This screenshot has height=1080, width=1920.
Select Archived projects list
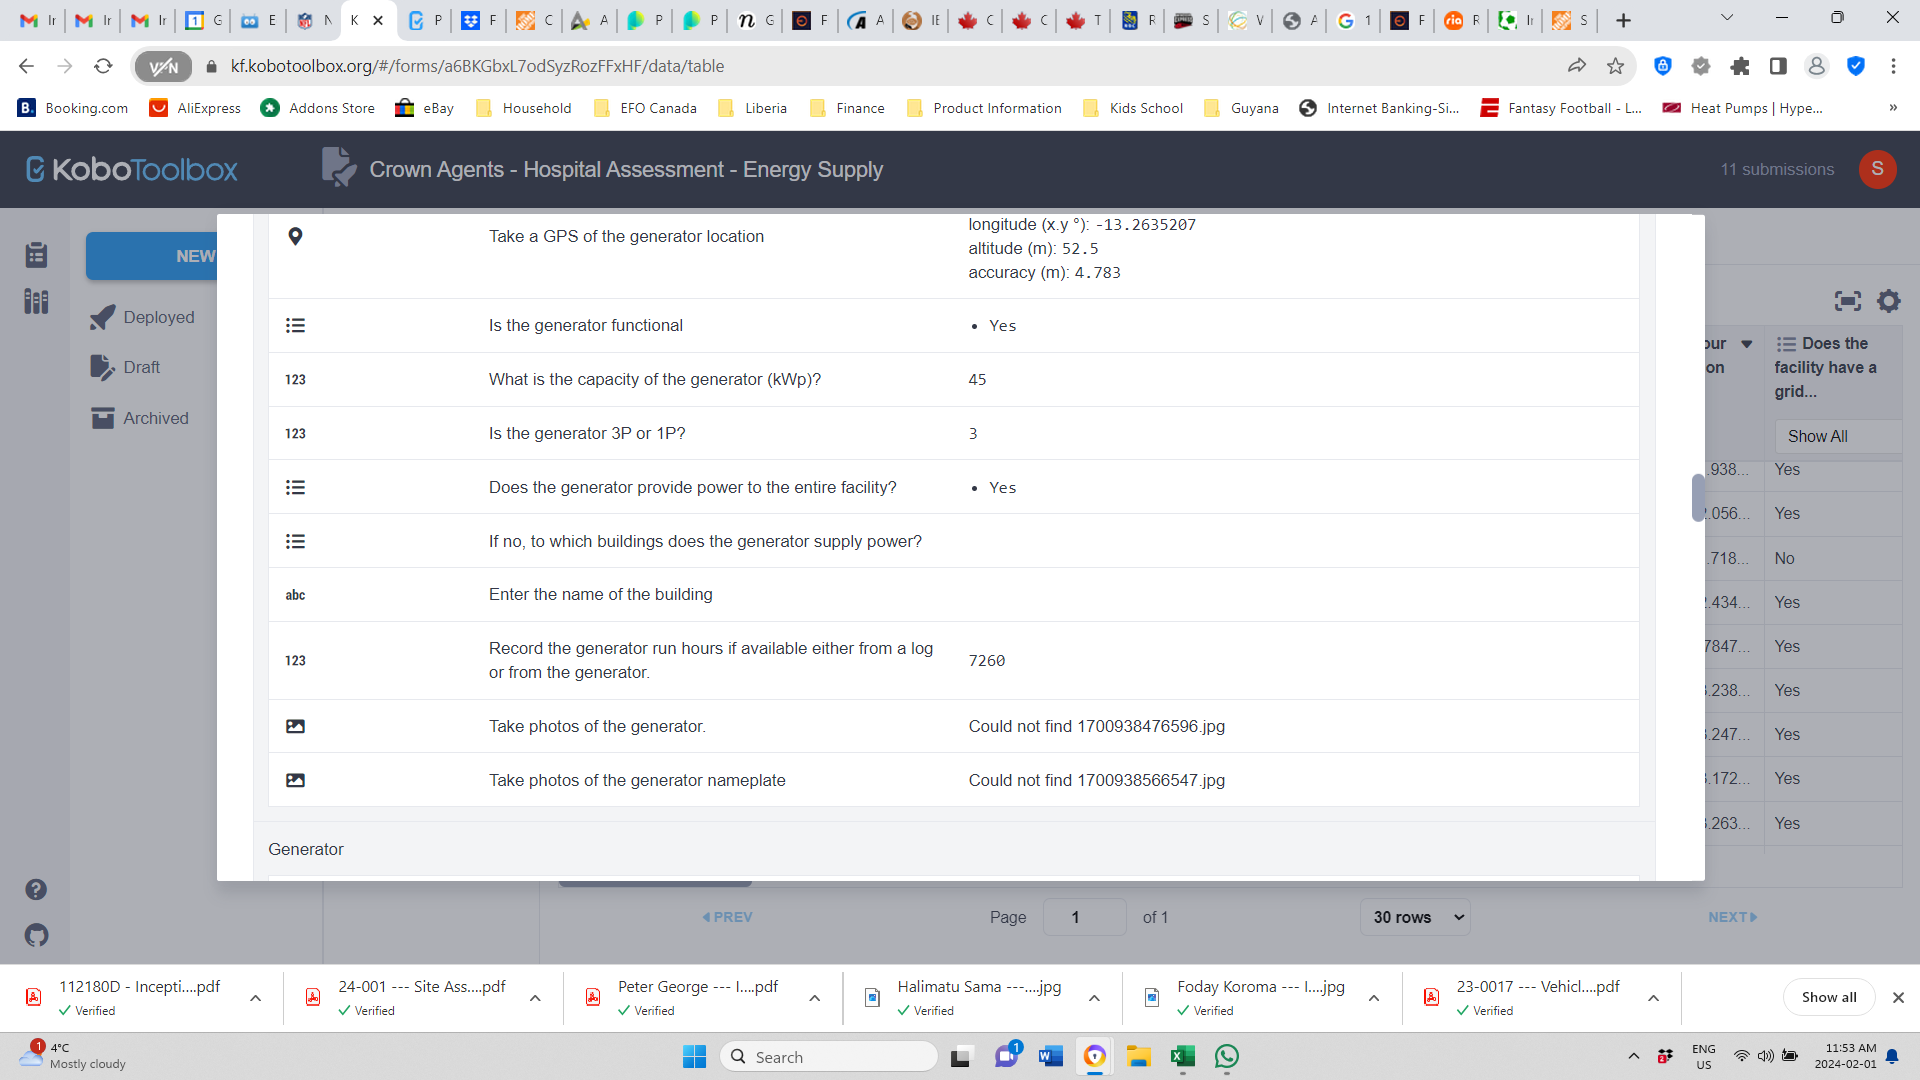(x=155, y=418)
